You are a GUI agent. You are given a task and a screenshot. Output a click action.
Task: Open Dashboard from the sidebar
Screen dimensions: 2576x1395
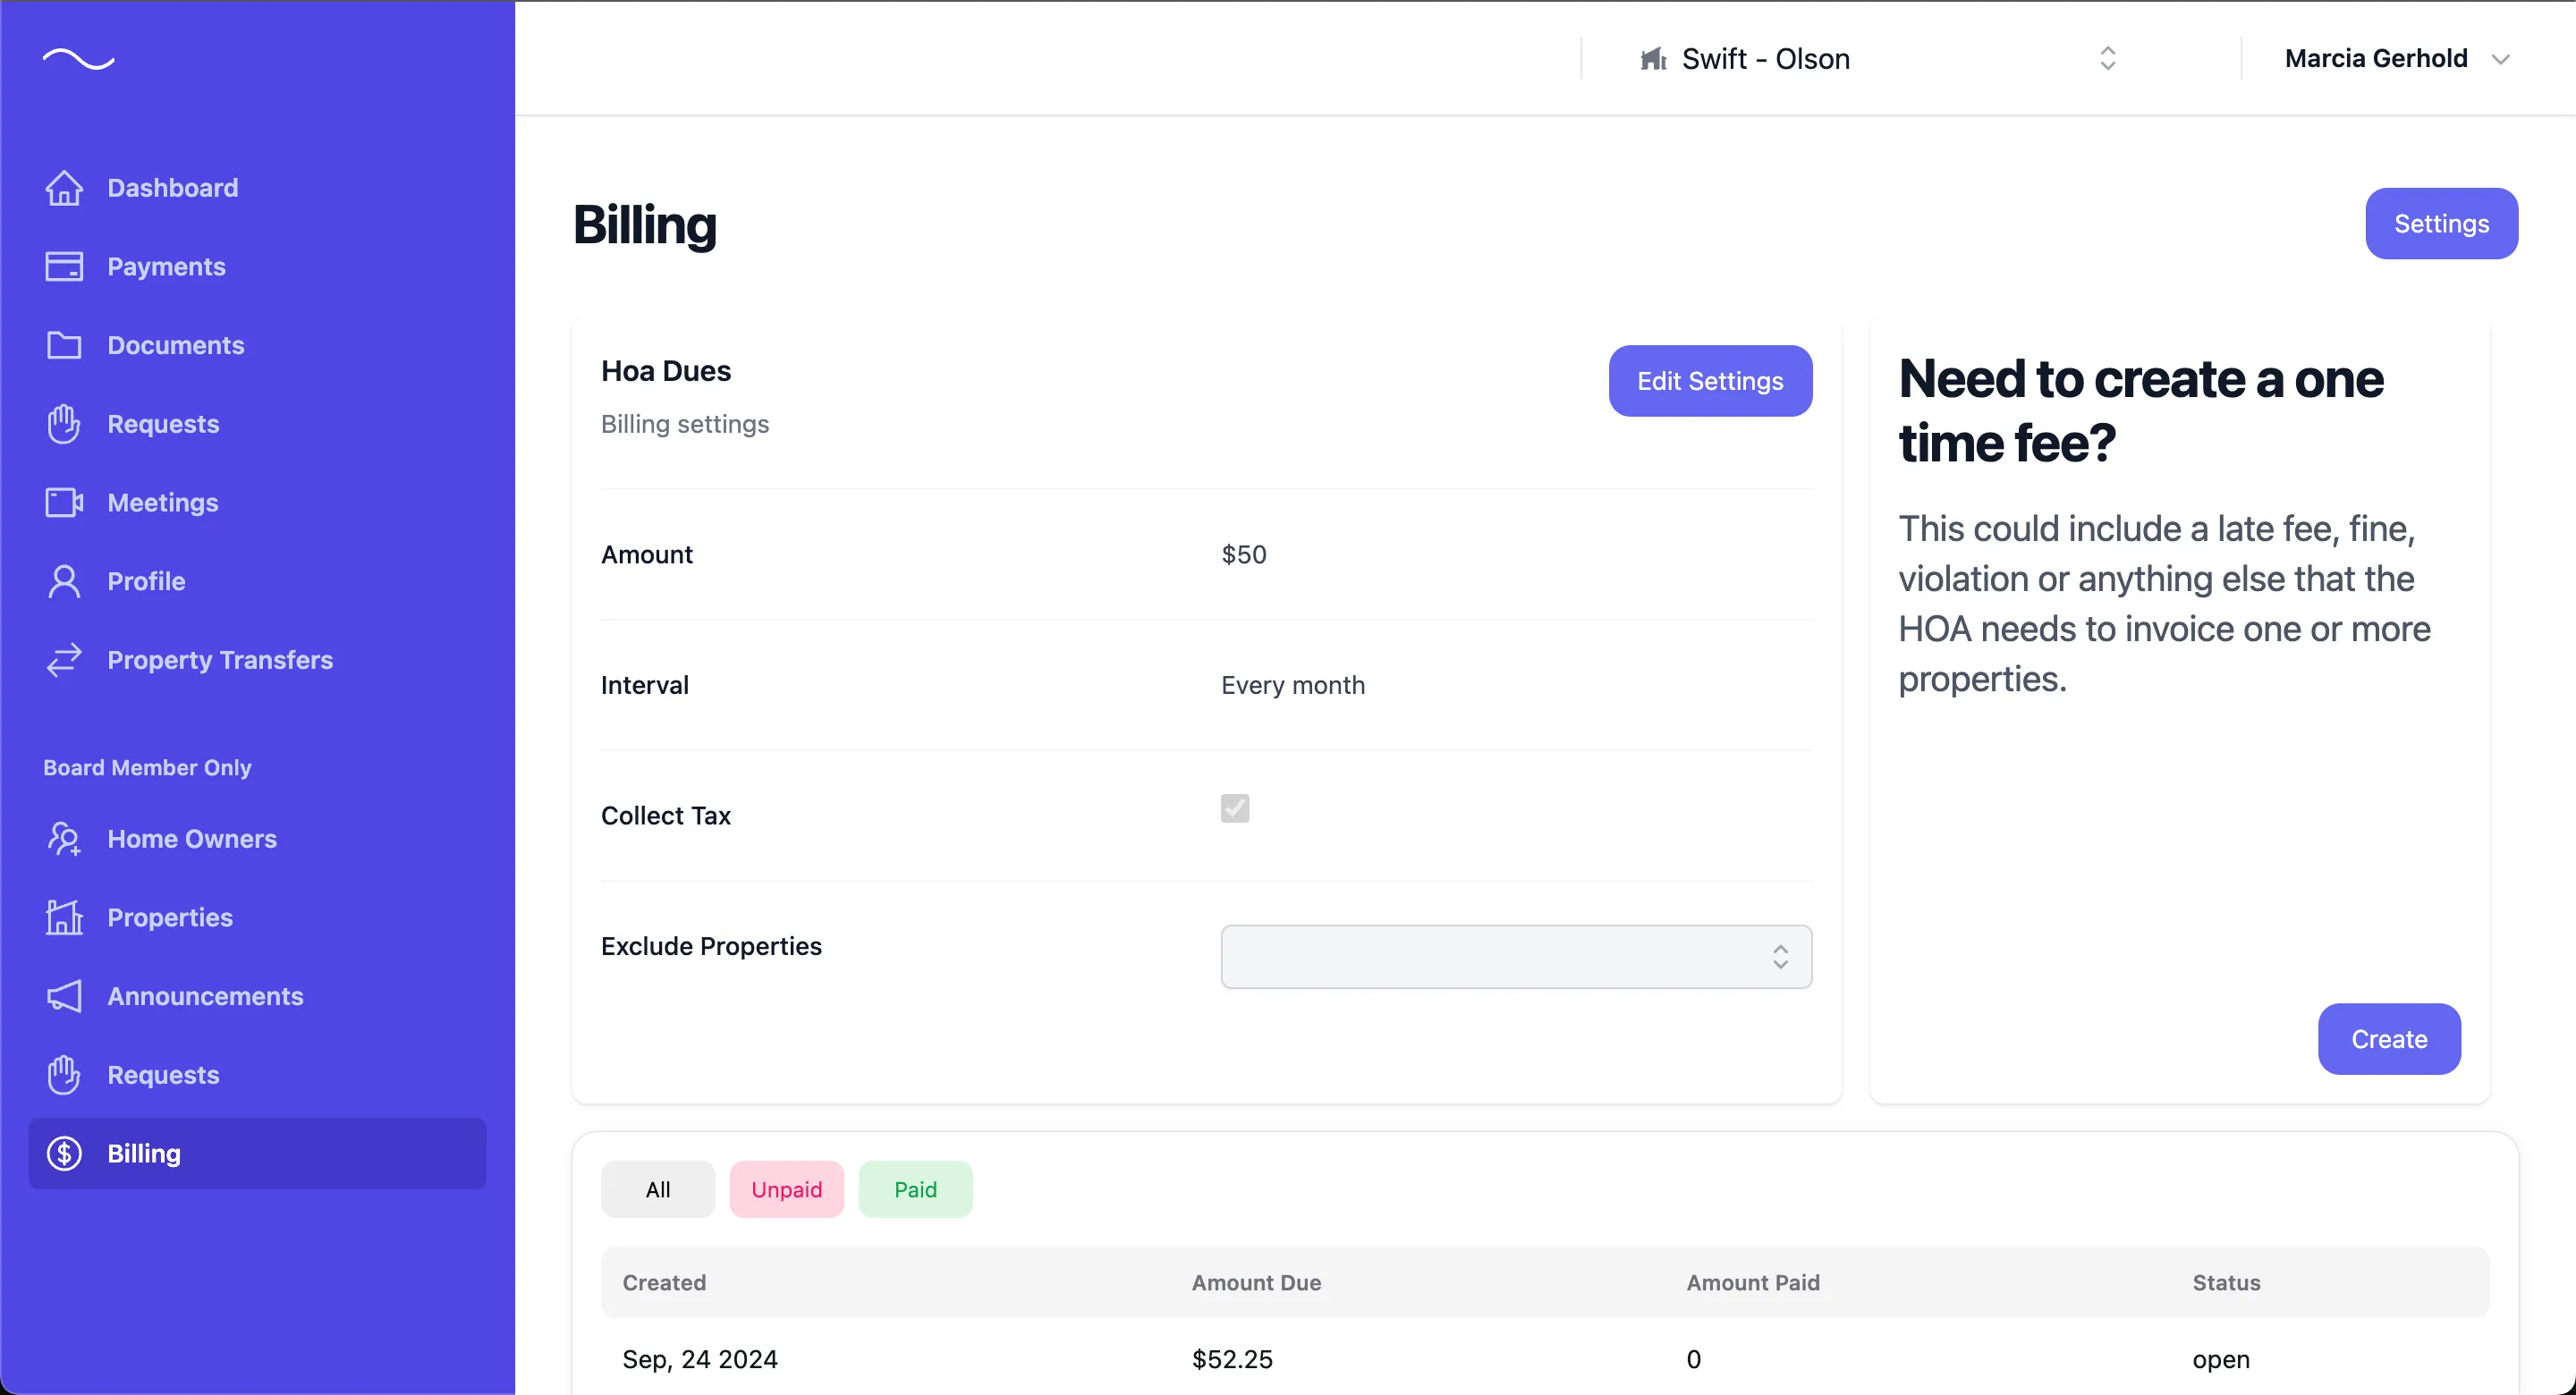[x=64, y=187]
